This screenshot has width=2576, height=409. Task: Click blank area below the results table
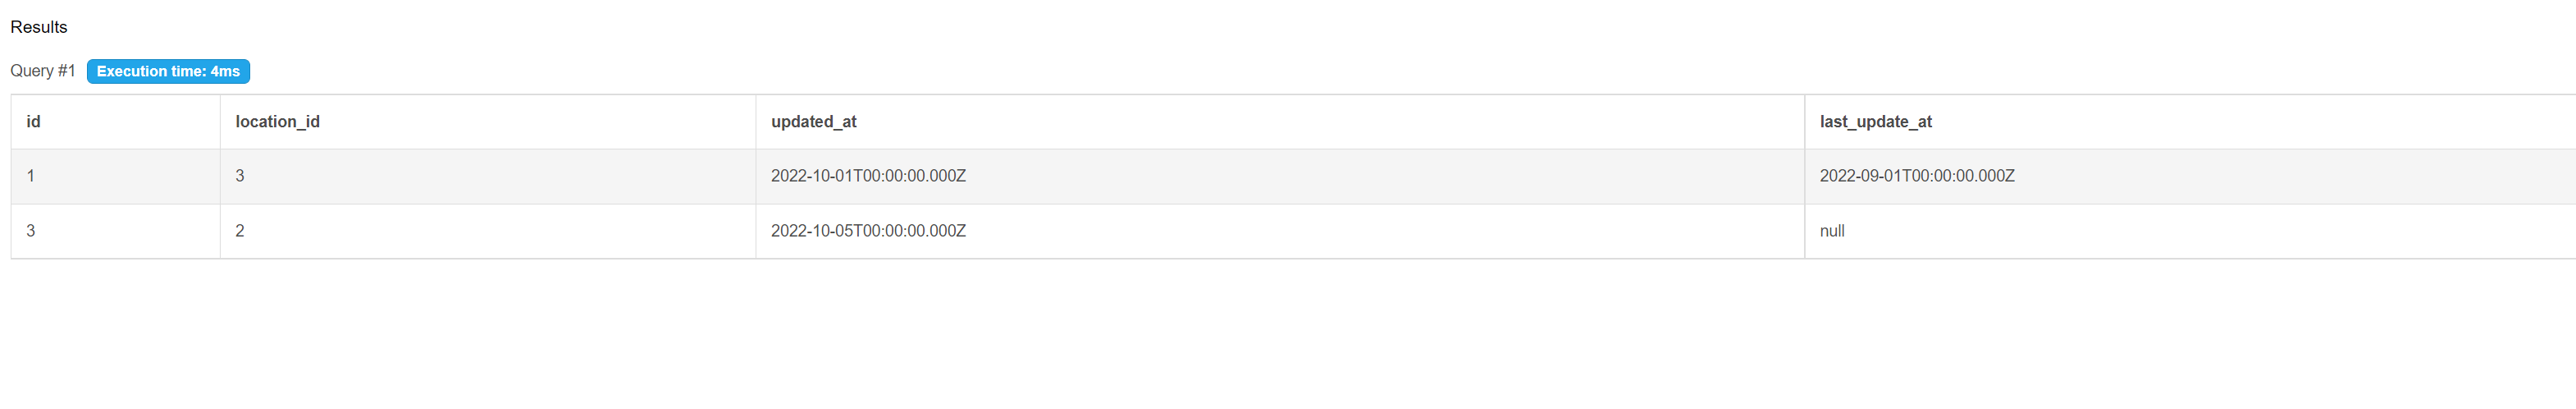pos(1288,335)
